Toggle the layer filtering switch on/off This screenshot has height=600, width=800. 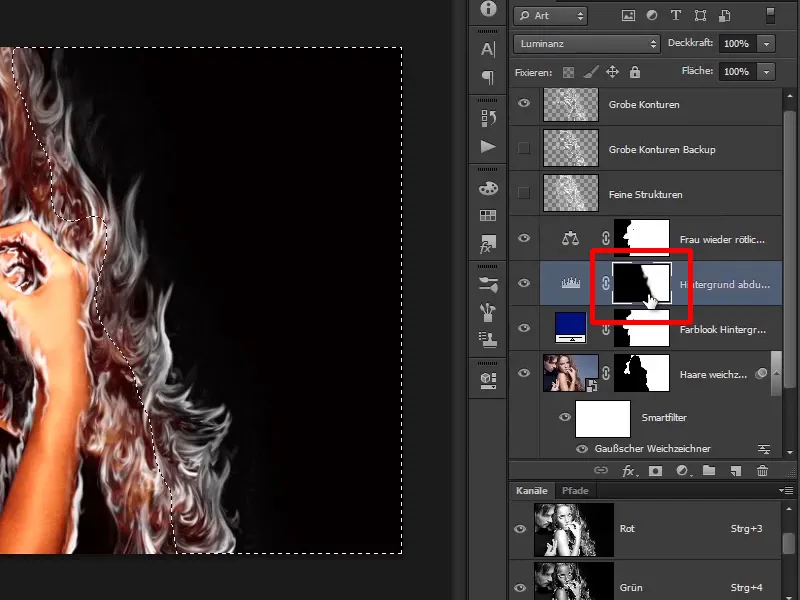tap(770, 15)
